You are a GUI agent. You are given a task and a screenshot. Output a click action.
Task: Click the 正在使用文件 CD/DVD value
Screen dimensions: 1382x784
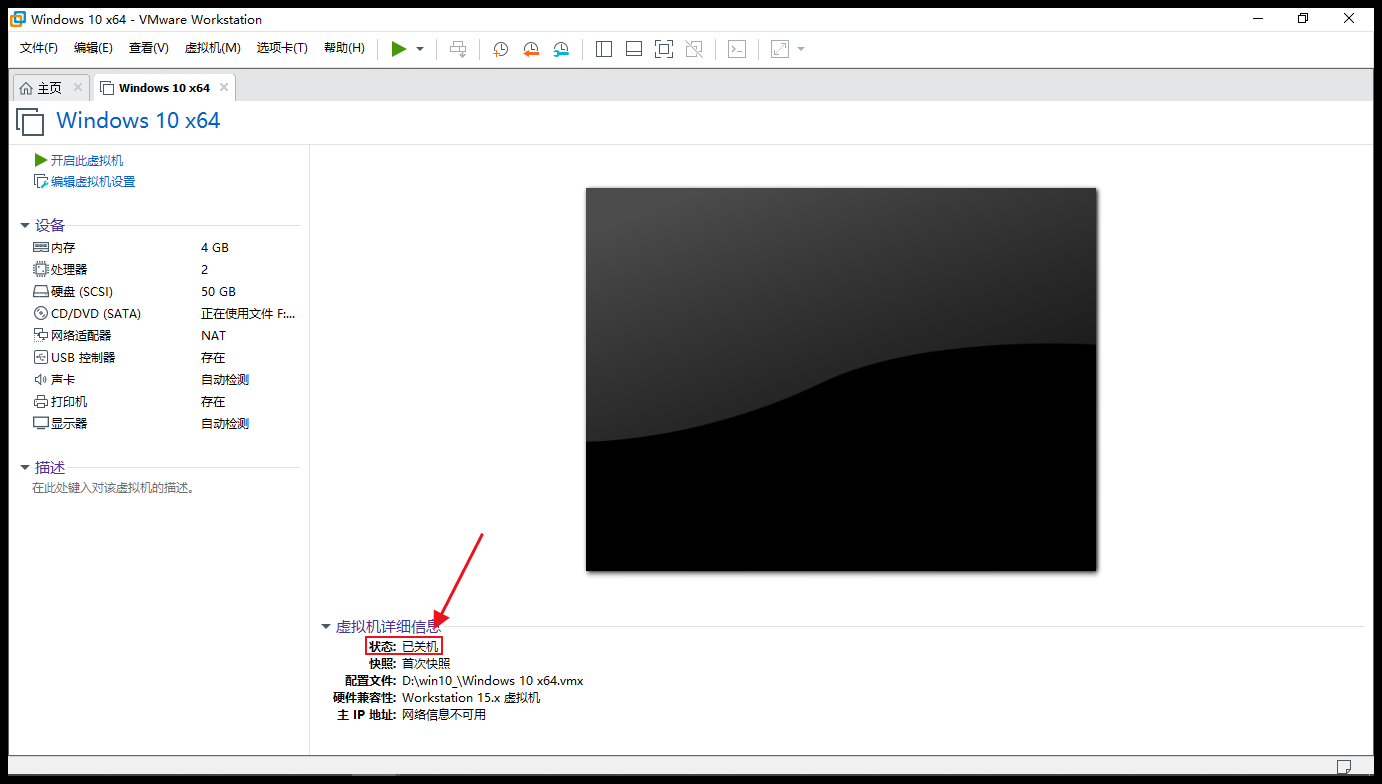(248, 314)
